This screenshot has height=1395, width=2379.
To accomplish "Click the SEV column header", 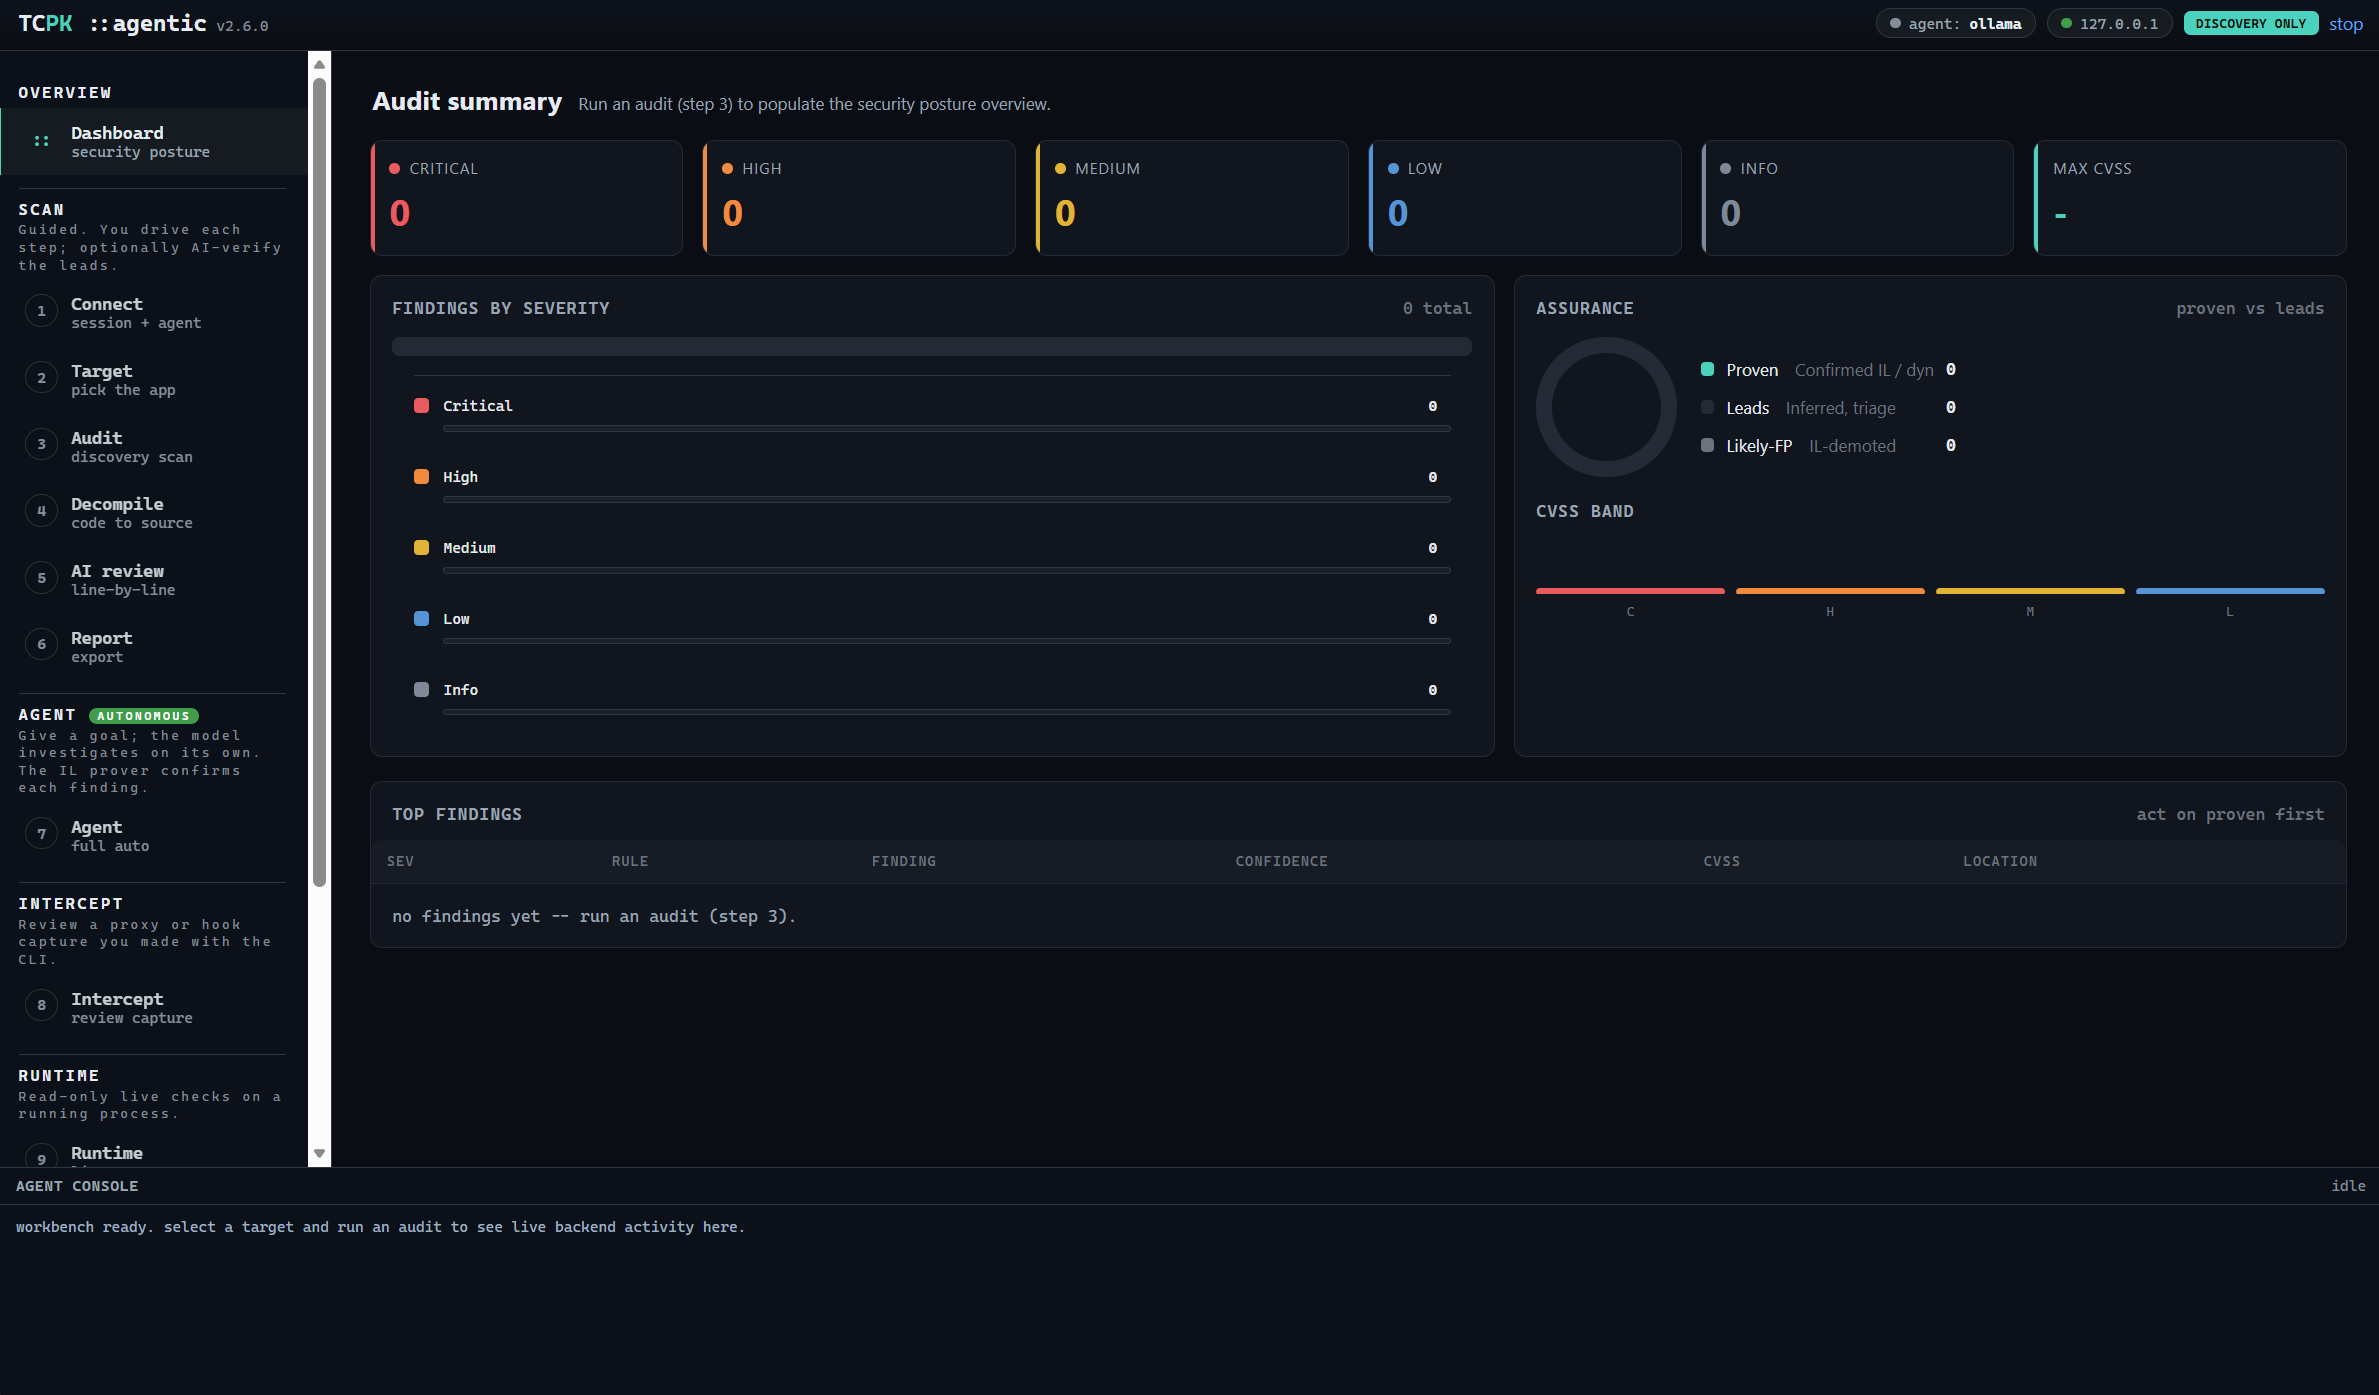I will pos(400,861).
